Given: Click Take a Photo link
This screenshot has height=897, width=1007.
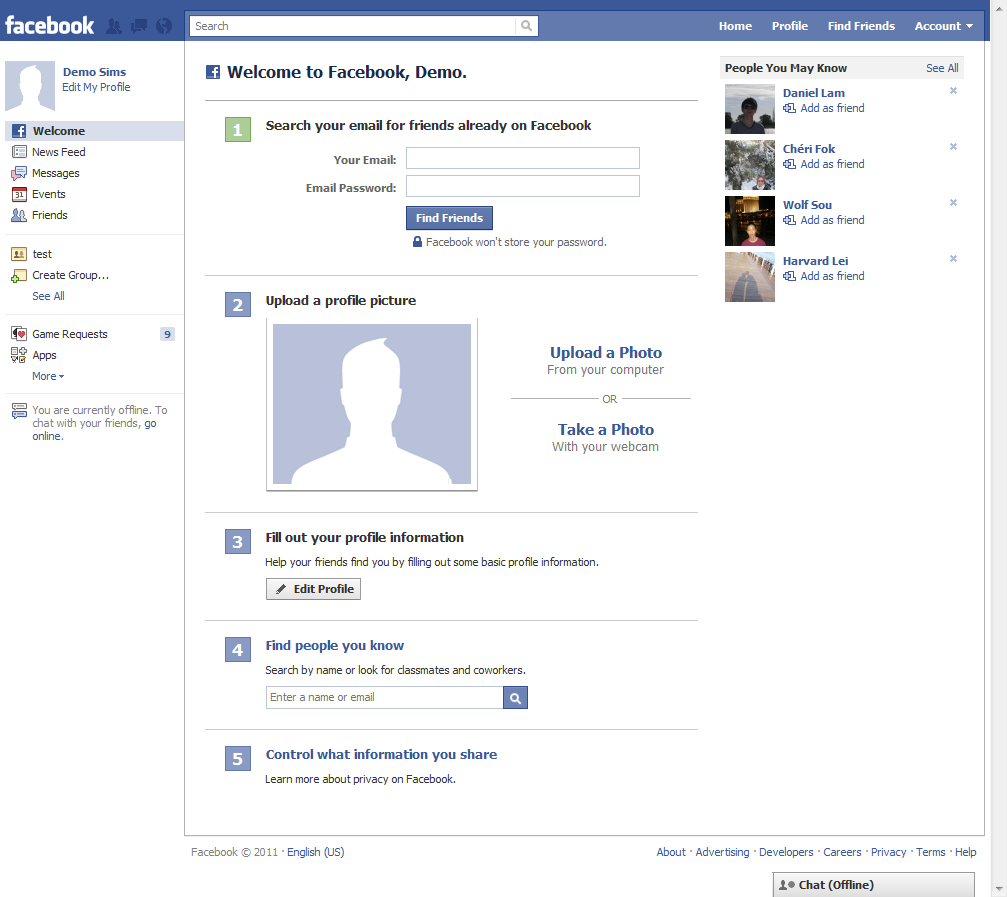Looking at the screenshot, I should pyautogui.click(x=606, y=430).
